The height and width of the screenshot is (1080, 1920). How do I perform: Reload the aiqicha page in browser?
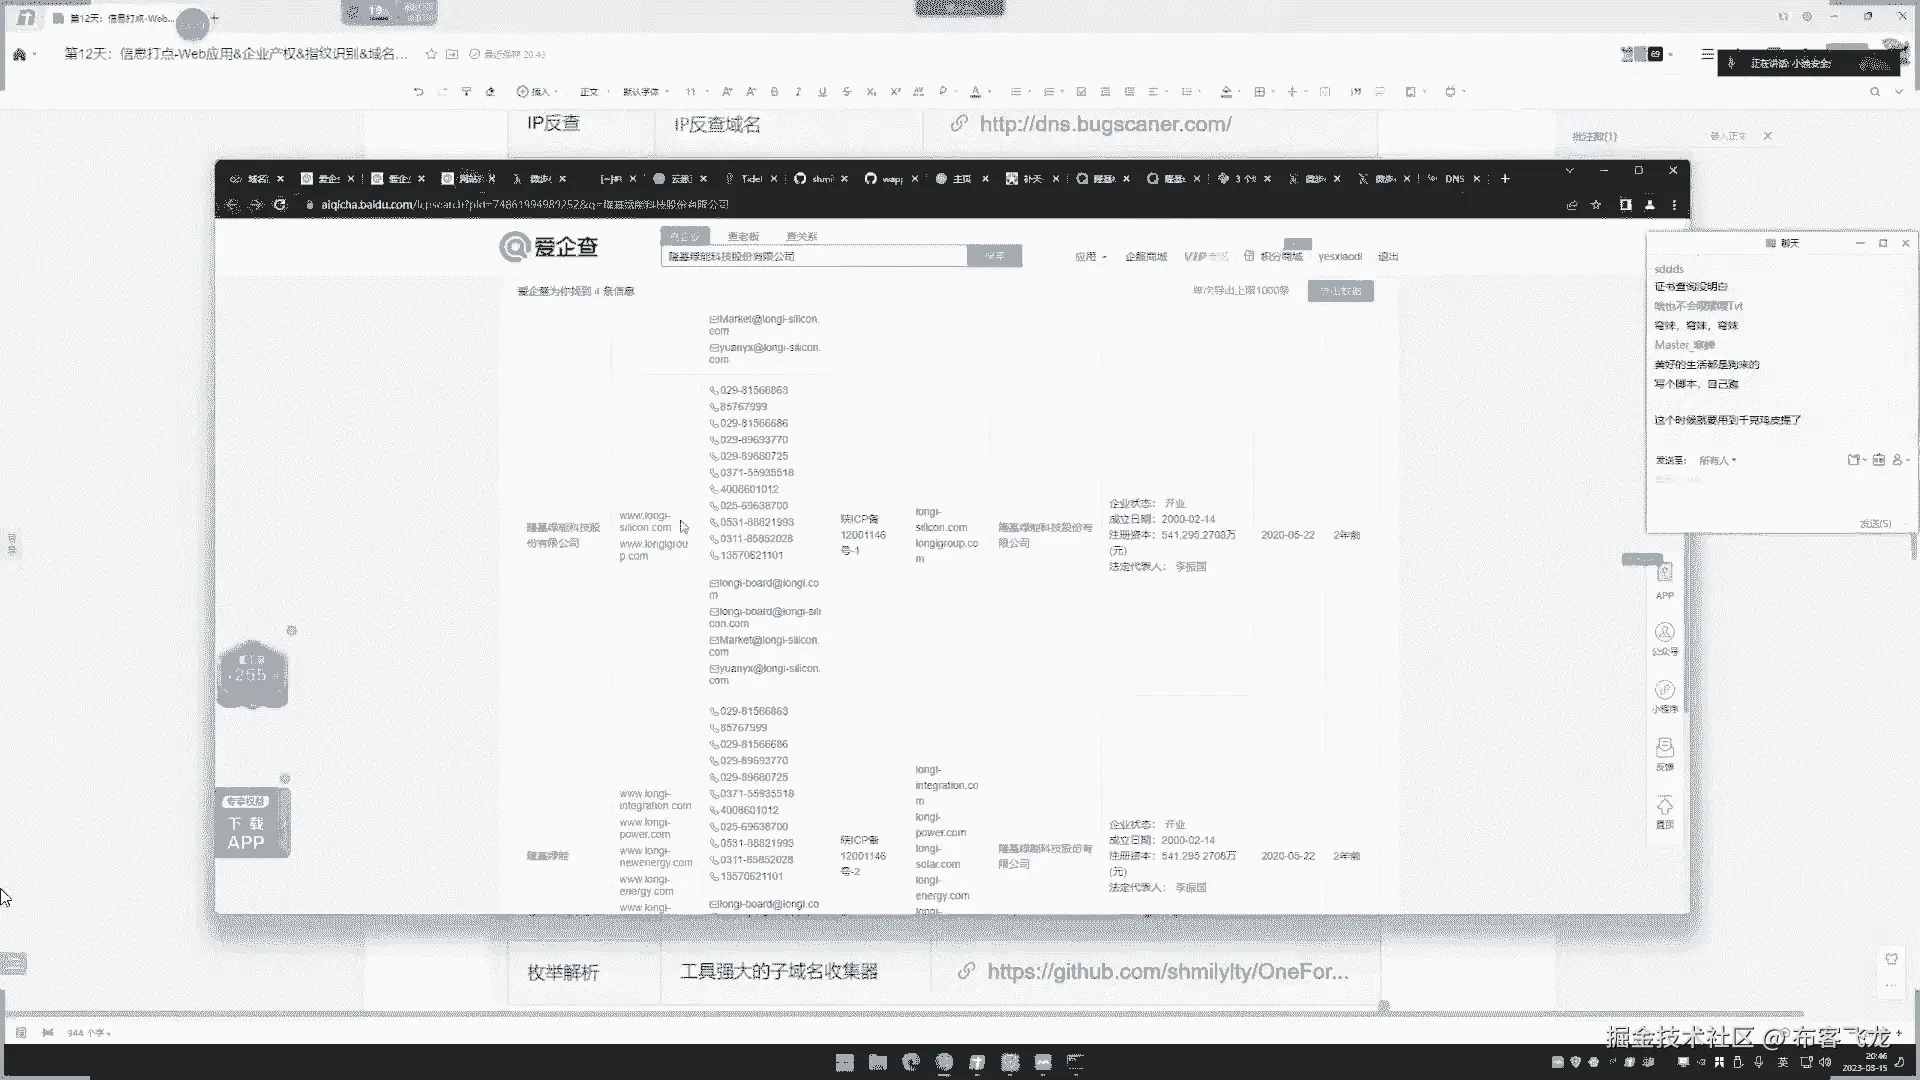coord(280,205)
